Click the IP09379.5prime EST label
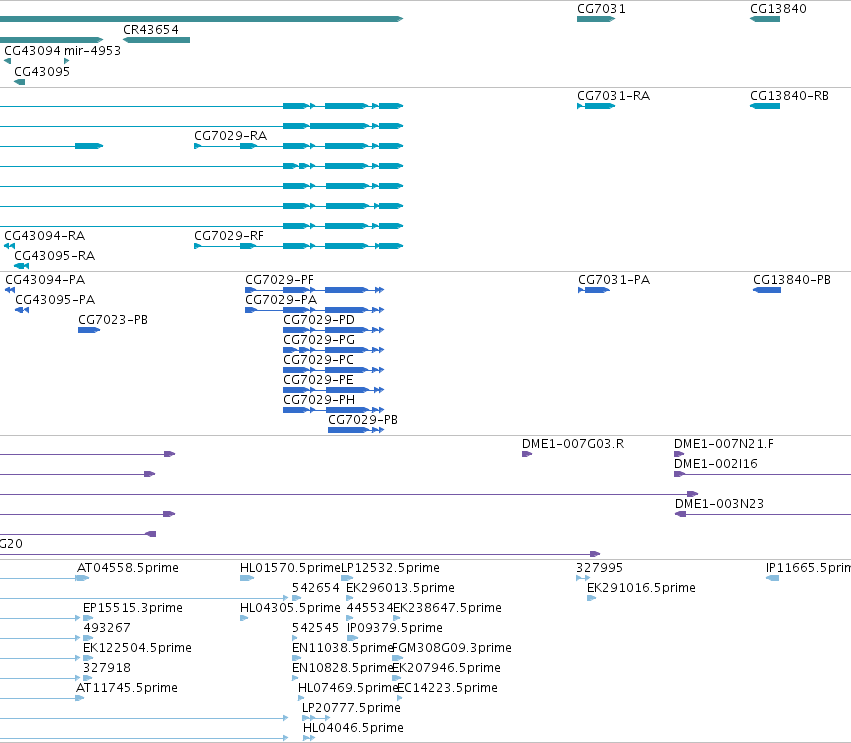This screenshot has height=743, width=851. 395,628
